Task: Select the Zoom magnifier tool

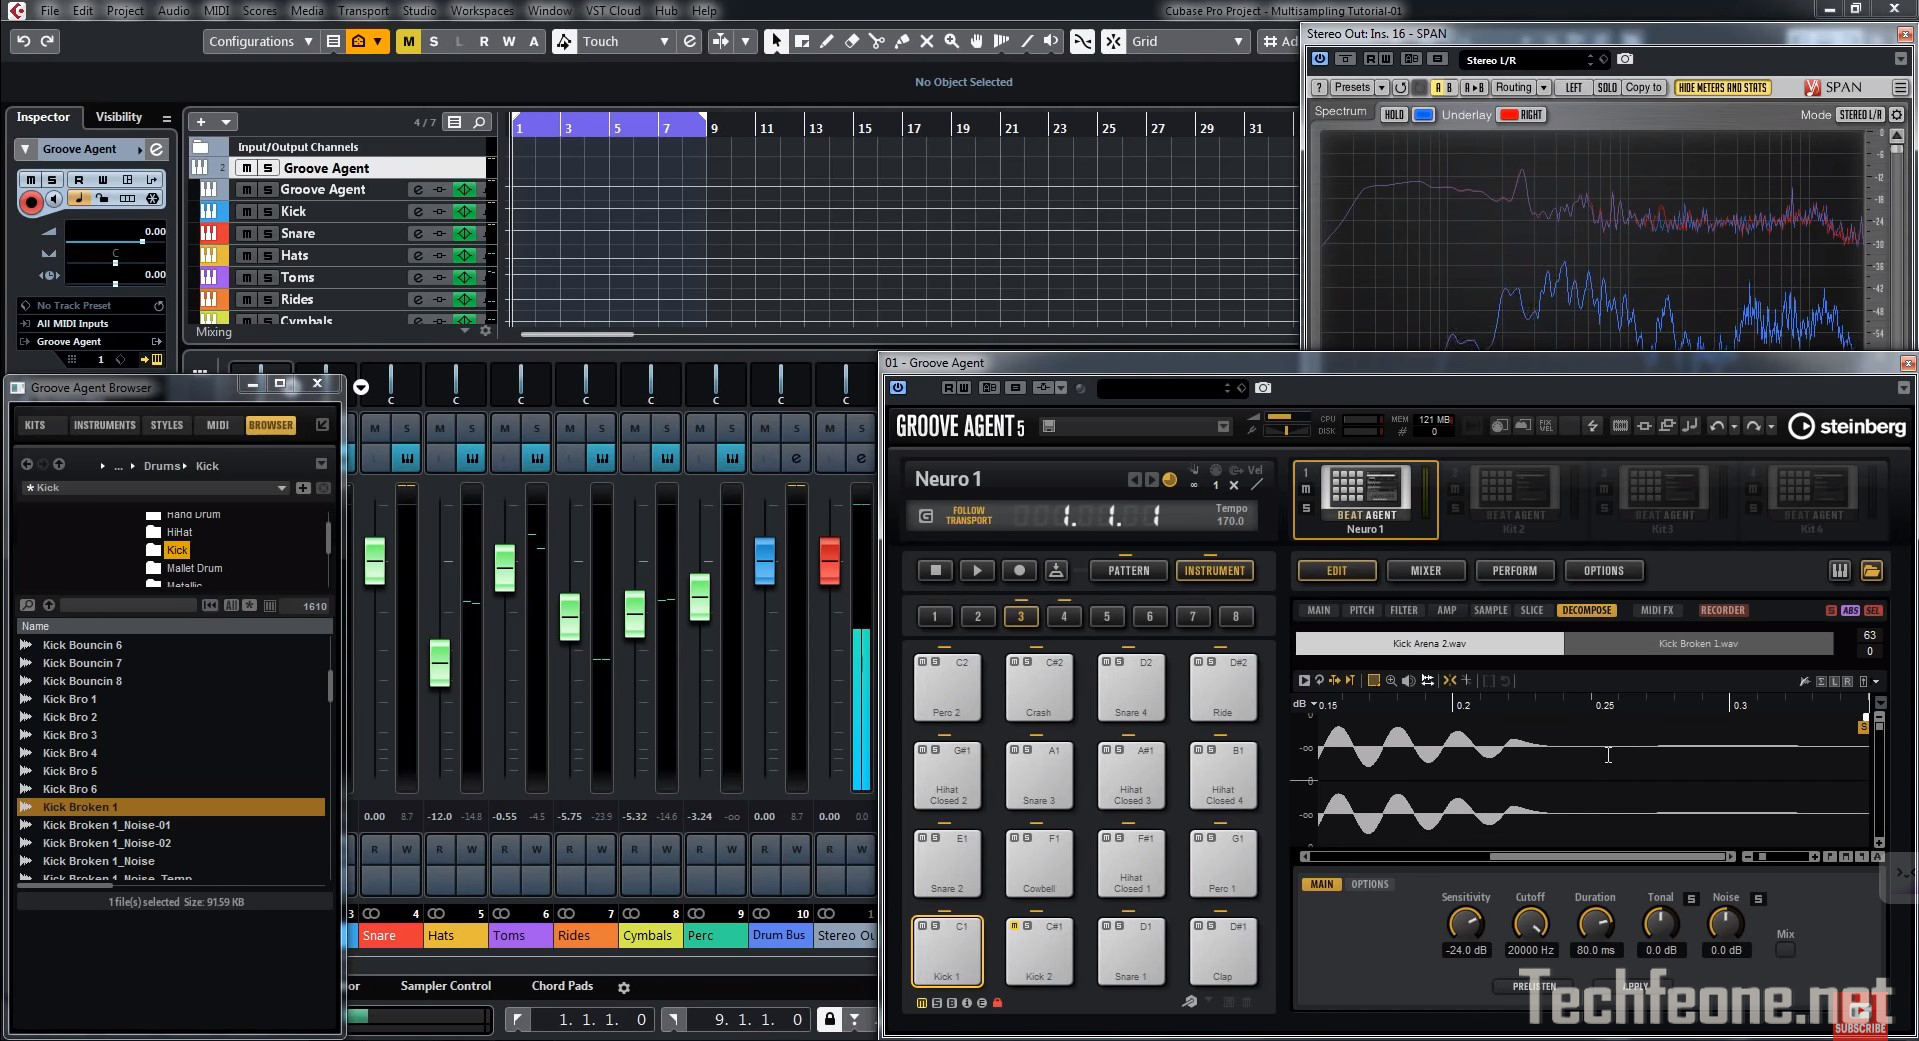Action: tap(952, 41)
